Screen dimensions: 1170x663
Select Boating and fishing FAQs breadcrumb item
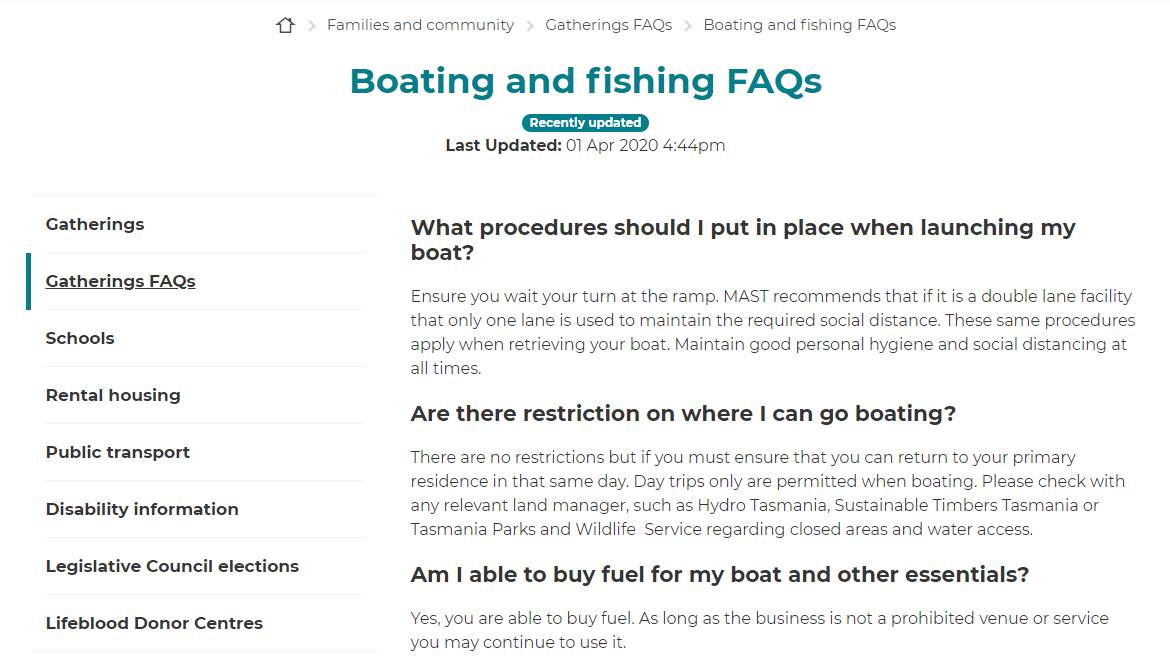799,25
